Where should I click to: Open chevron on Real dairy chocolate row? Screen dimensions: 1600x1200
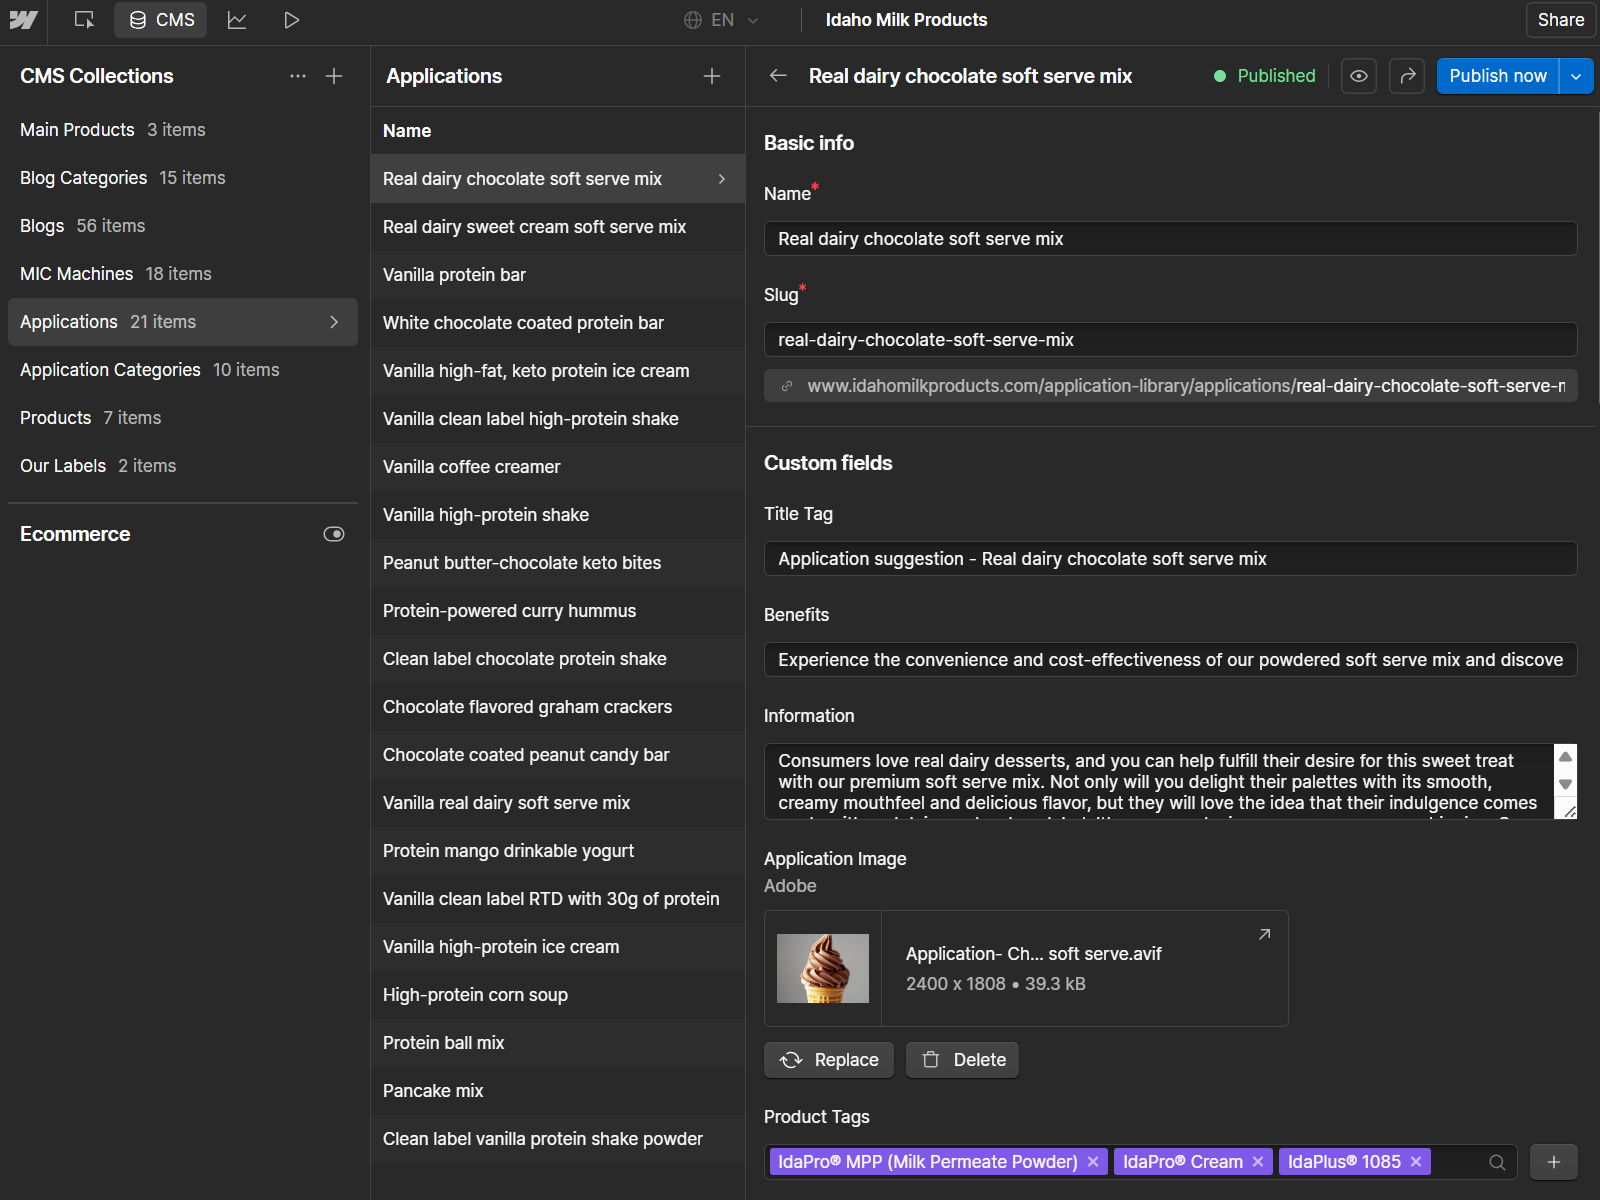[722, 179]
